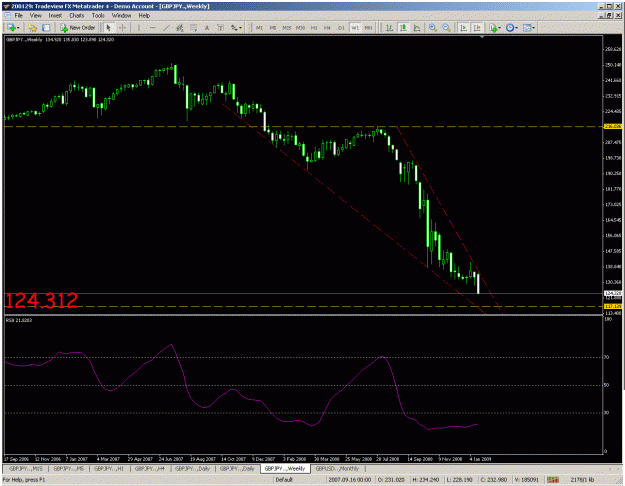Open the Tools menu
The image size is (625, 486).
coord(98,16)
